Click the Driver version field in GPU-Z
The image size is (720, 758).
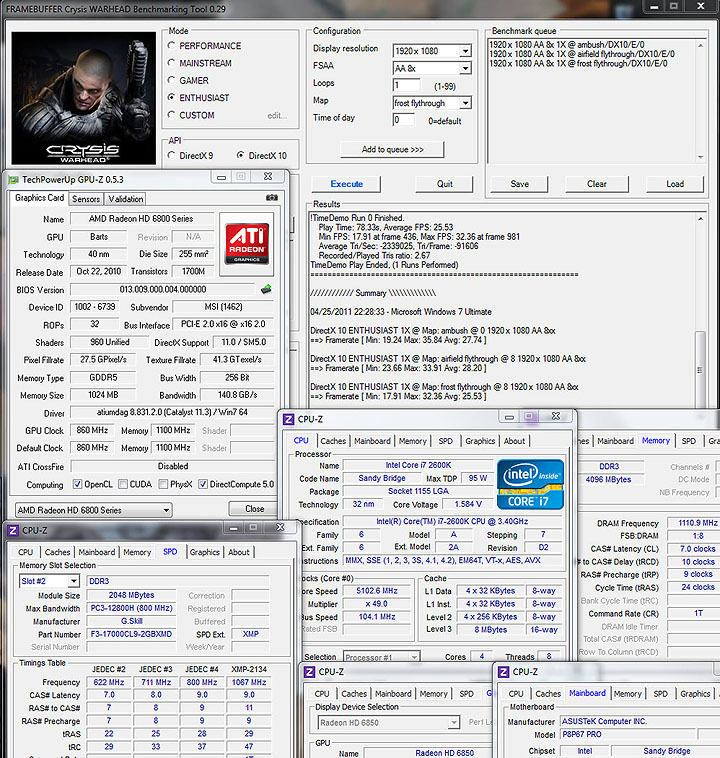(172, 412)
